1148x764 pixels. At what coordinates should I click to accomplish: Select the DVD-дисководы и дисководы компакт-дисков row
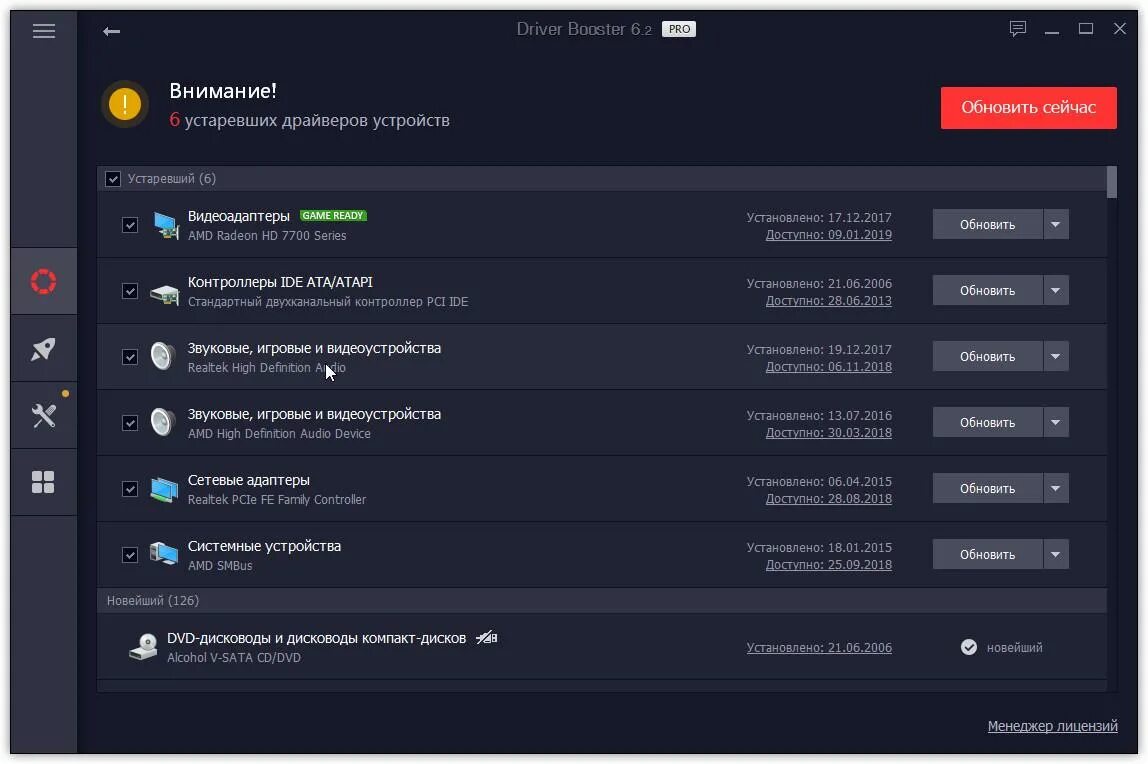click(602, 647)
